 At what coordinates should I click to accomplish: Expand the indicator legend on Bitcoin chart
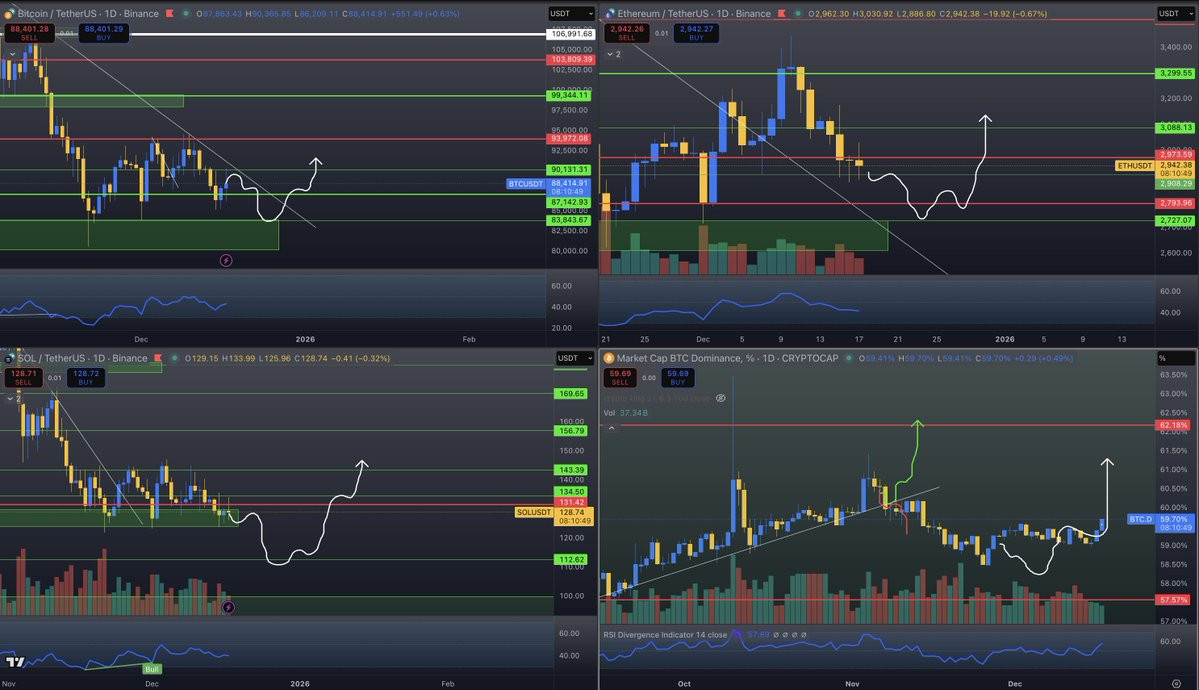11,54
